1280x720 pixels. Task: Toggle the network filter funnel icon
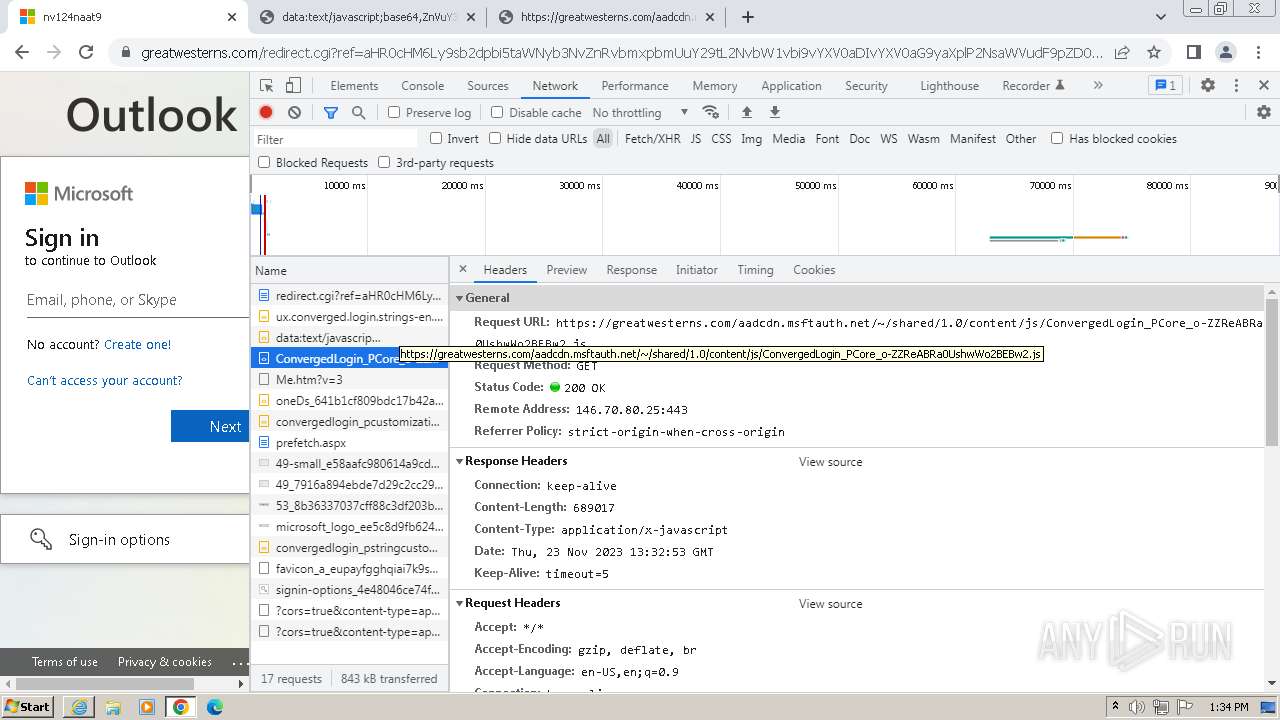331,113
